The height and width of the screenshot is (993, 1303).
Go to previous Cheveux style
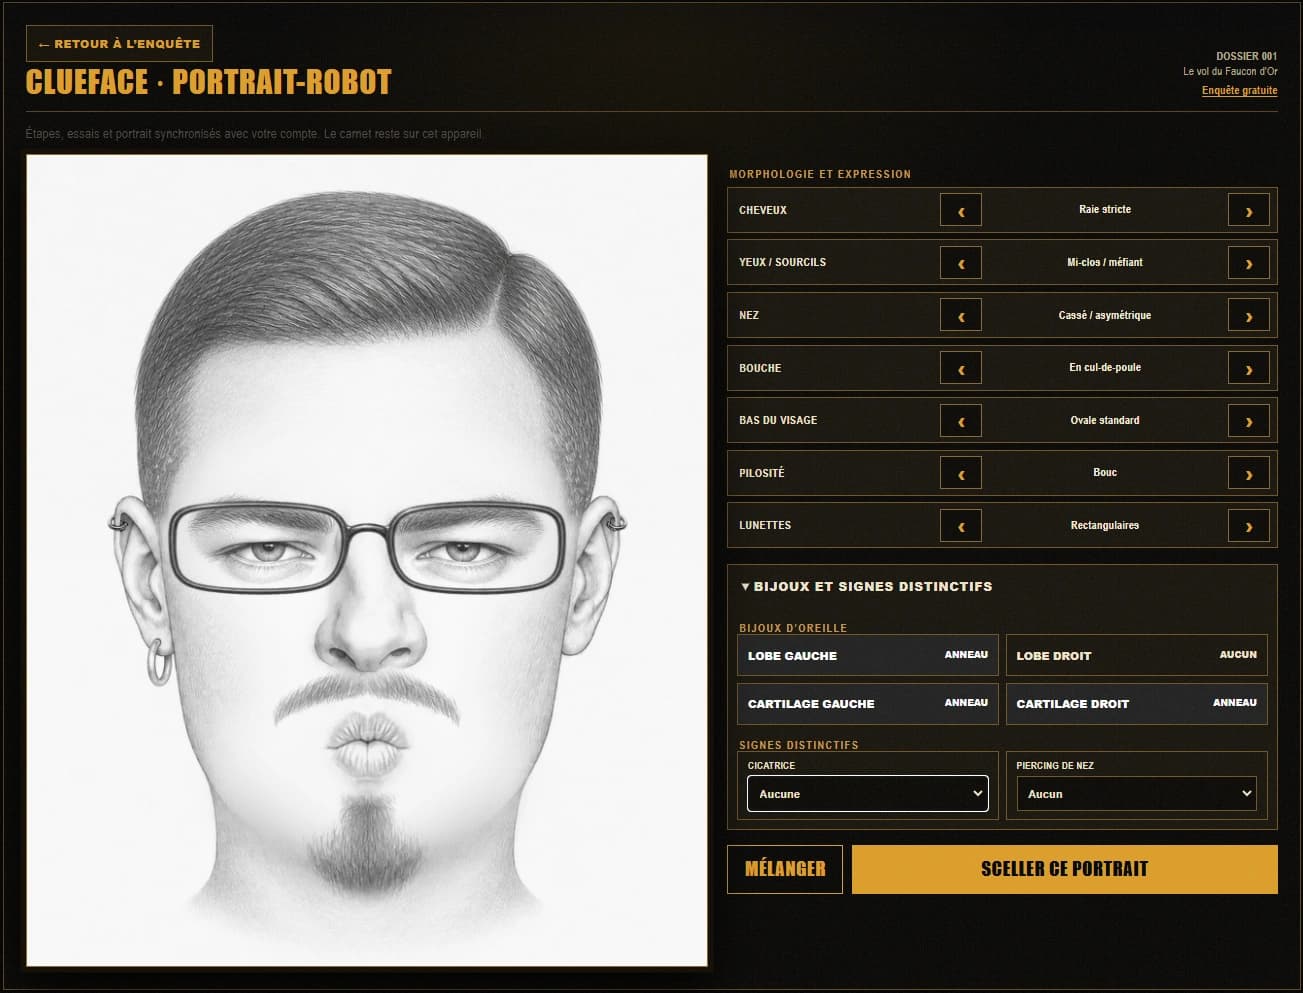[961, 210]
